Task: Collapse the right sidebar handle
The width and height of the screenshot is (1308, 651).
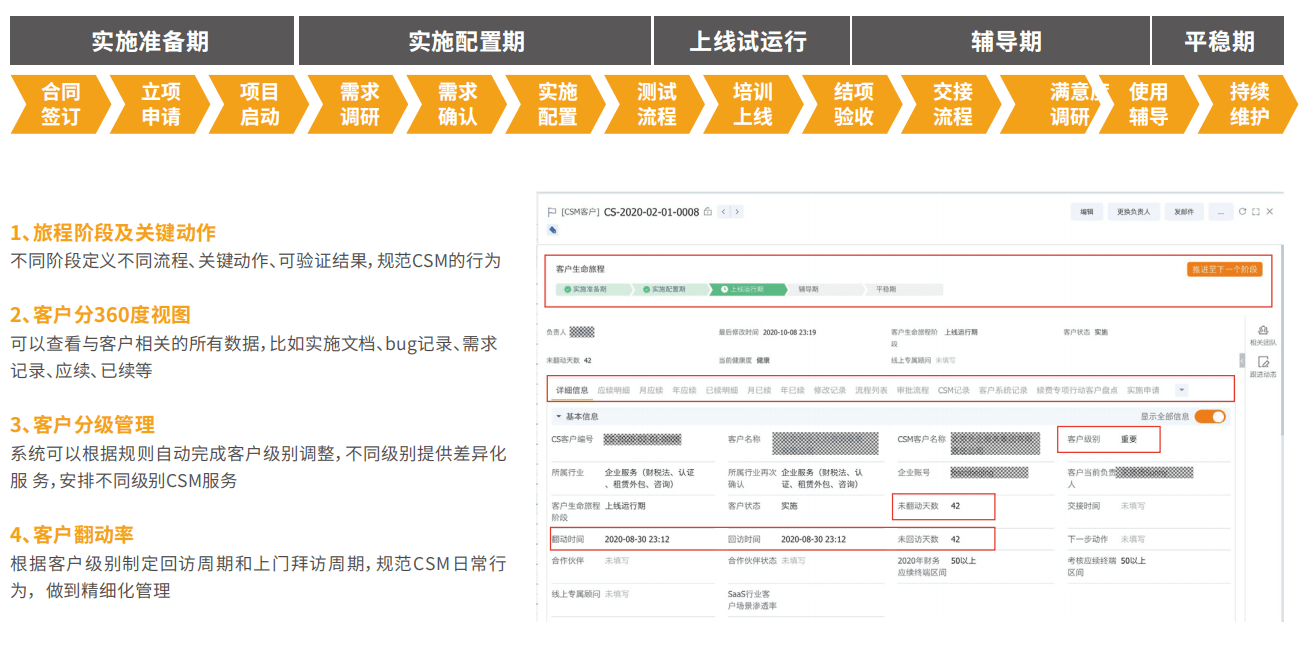Action: 1242,360
